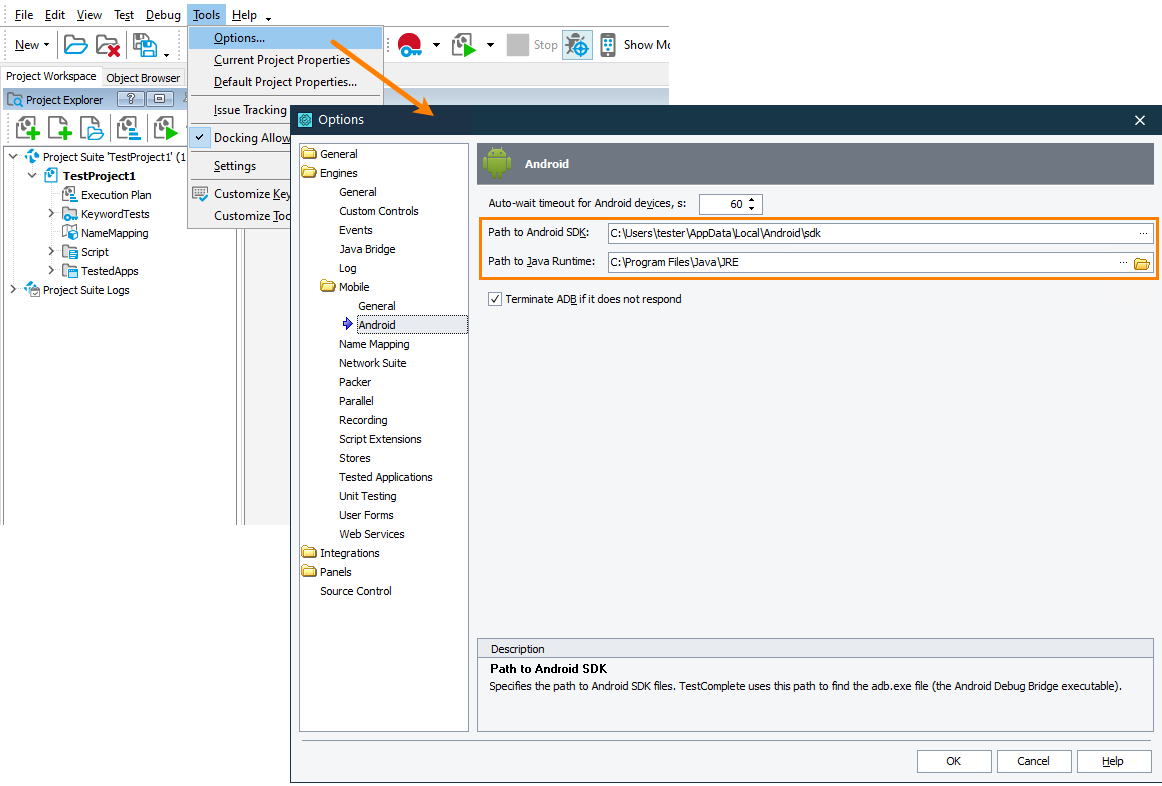
Task: Click the browse folder icon for Java Runtime
Action: coord(1142,263)
